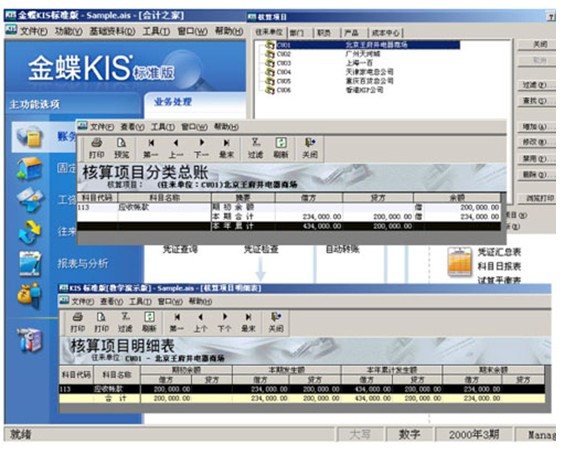Image resolution: width=569 pixels, height=461 pixels.
Task: Open 自动转账 in main business flow
Action: [x=343, y=249]
